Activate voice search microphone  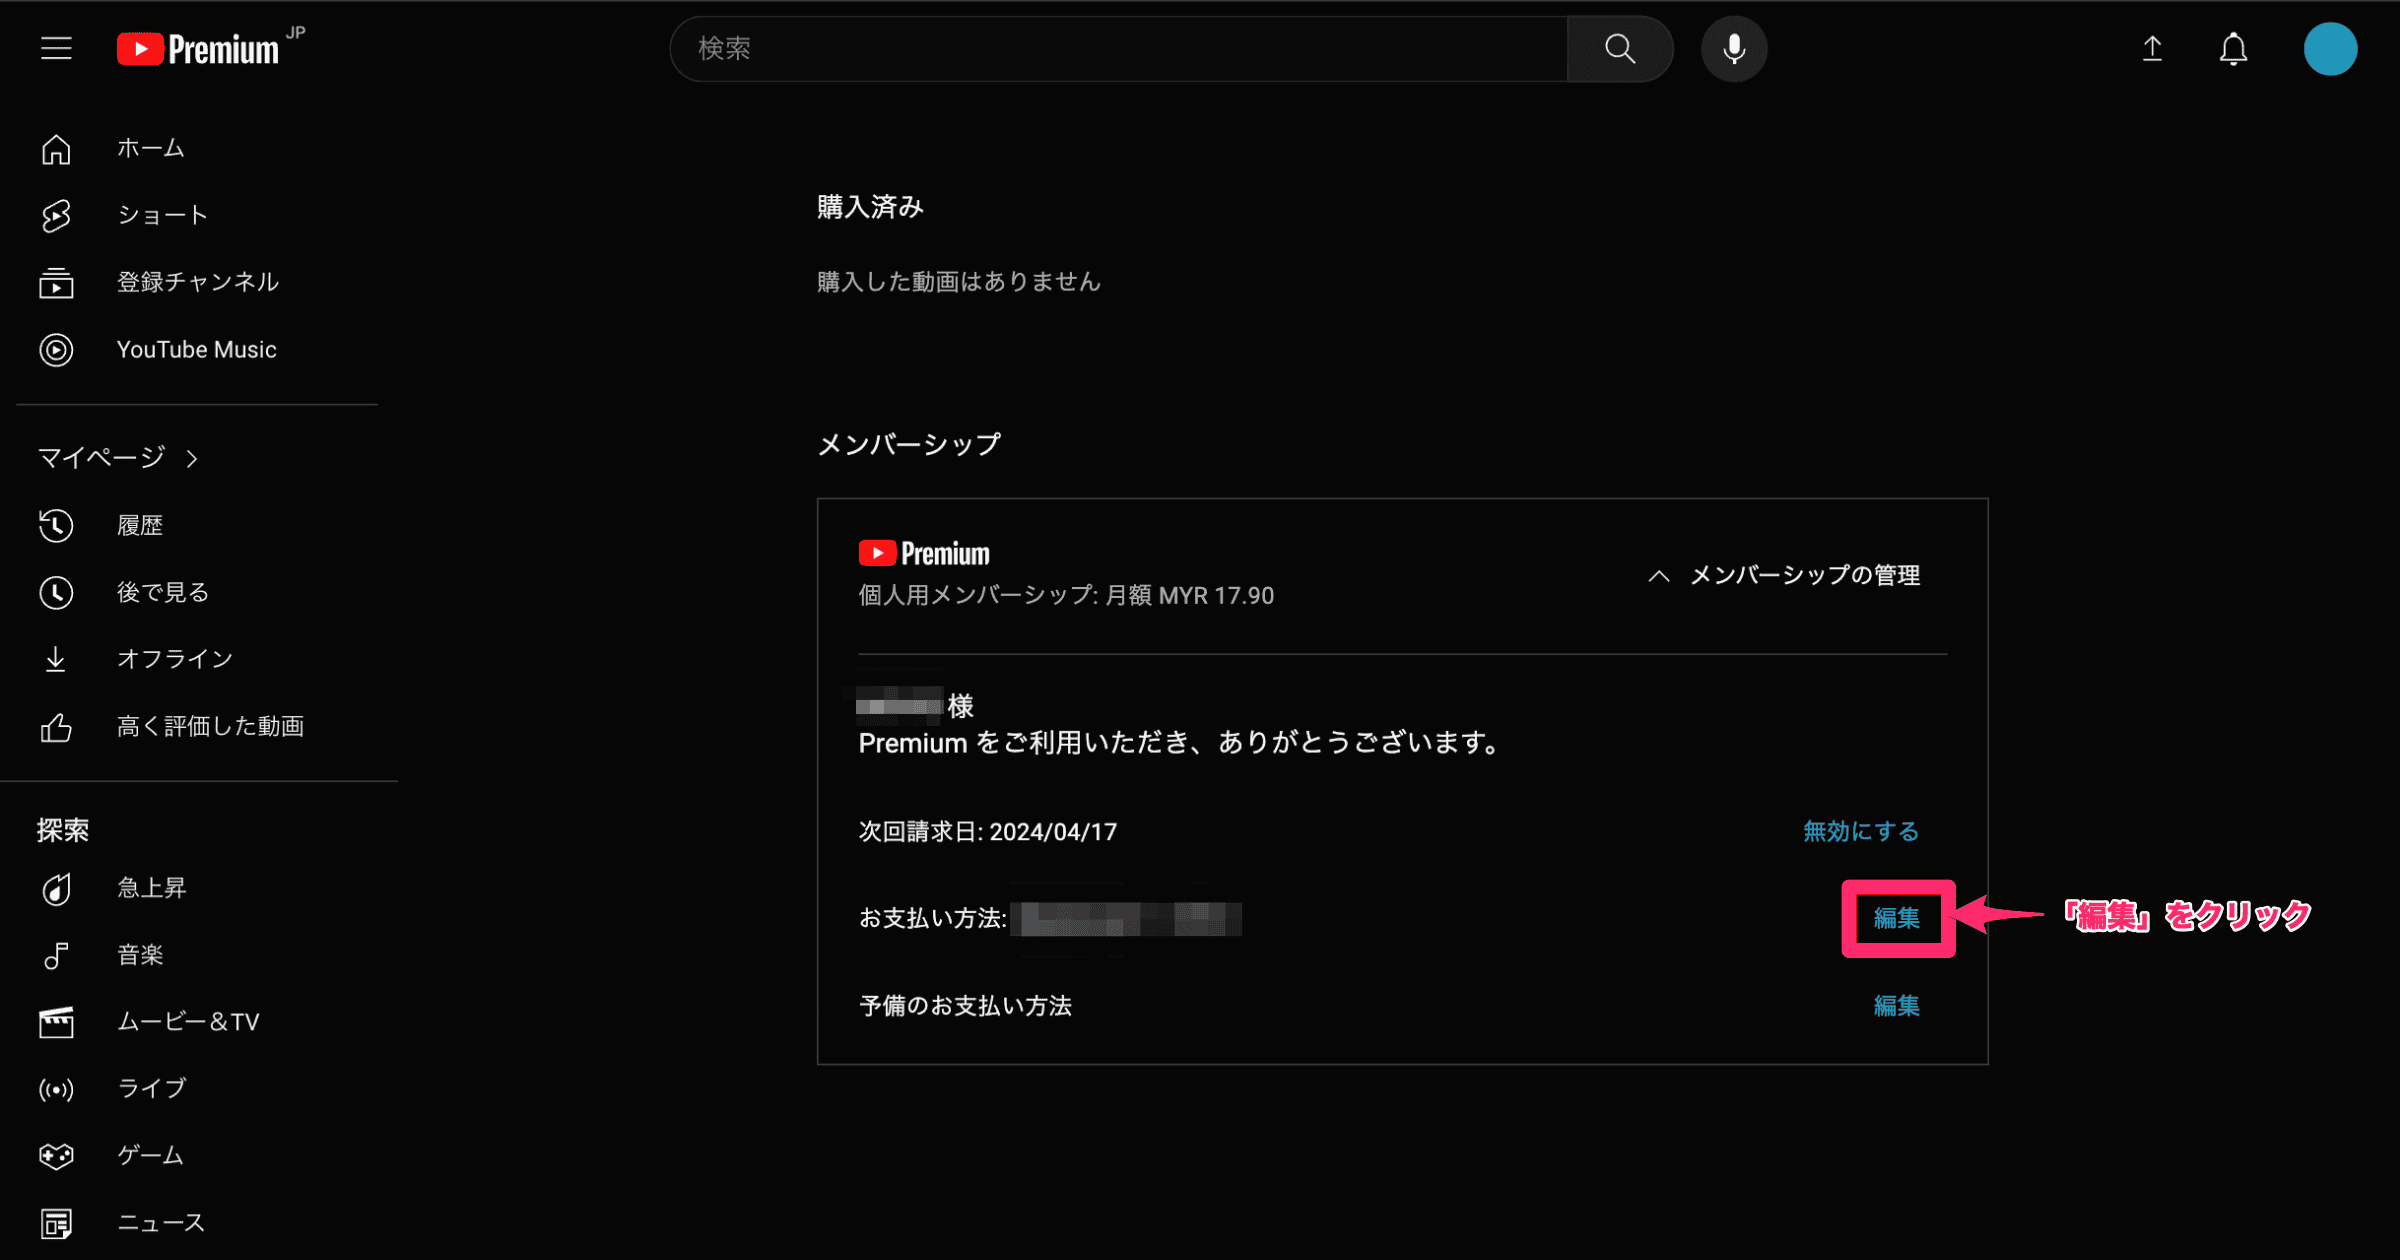[1734, 48]
